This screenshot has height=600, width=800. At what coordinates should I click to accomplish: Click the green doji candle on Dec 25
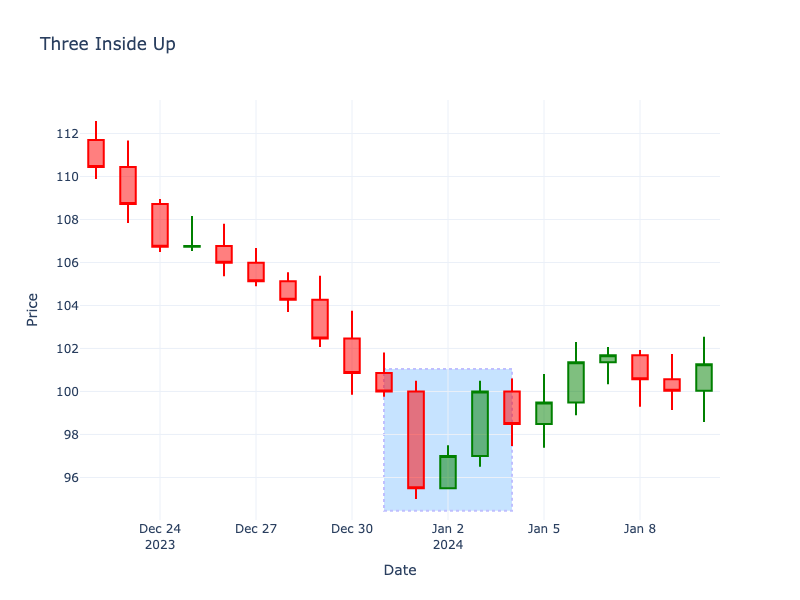192,246
